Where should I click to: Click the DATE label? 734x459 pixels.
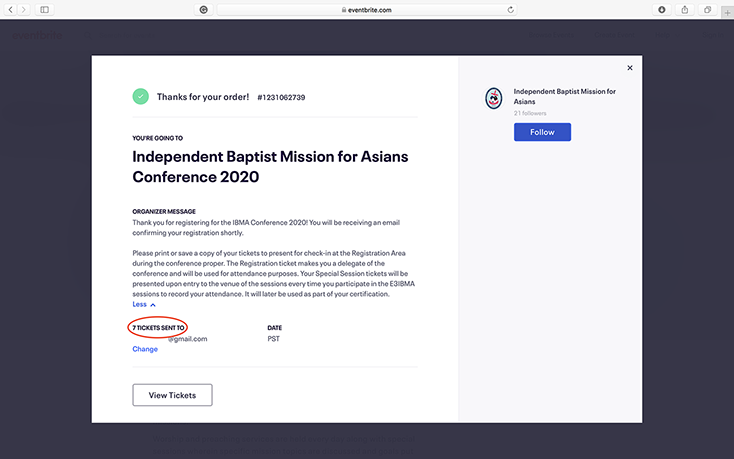(274, 328)
